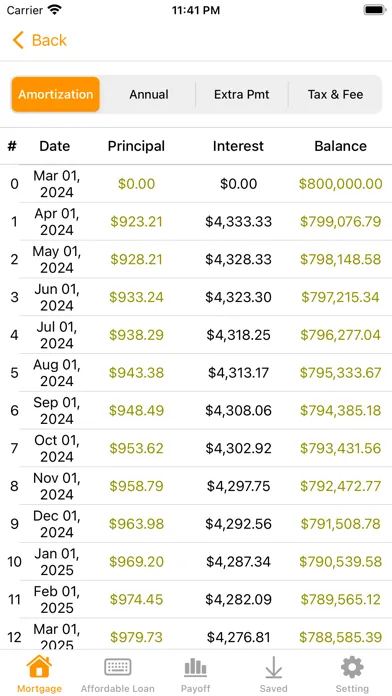Switch to the Annual segment

149,94
